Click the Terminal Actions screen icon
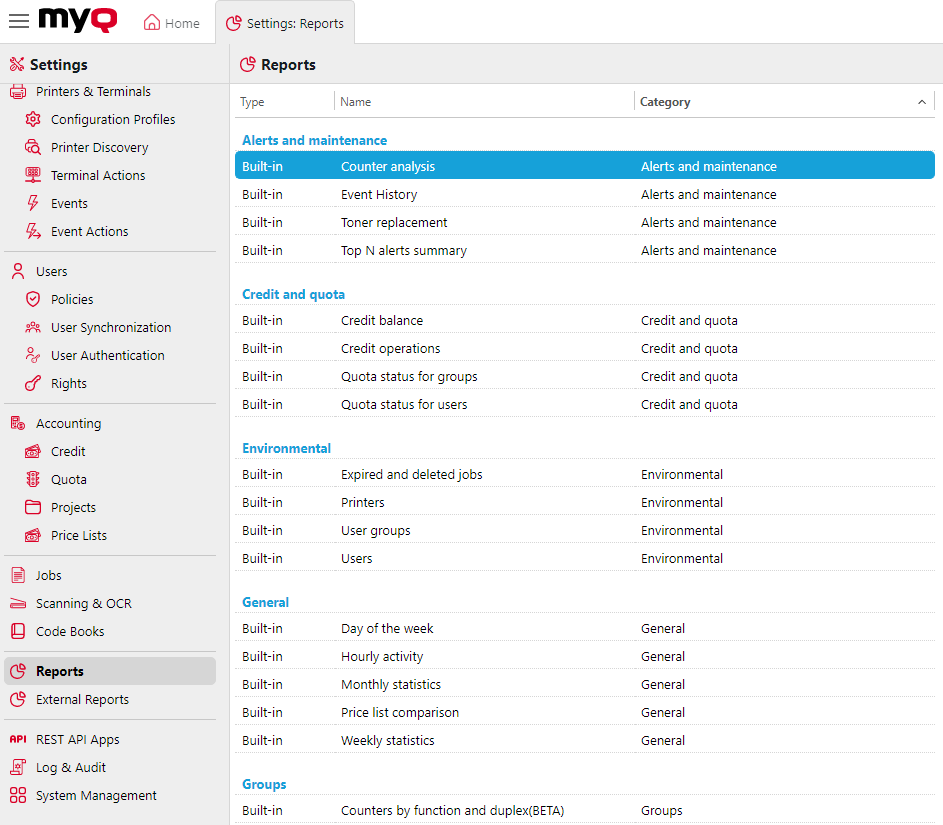Image resolution: width=943 pixels, height=825 pixels. click(x=33, y=175)
